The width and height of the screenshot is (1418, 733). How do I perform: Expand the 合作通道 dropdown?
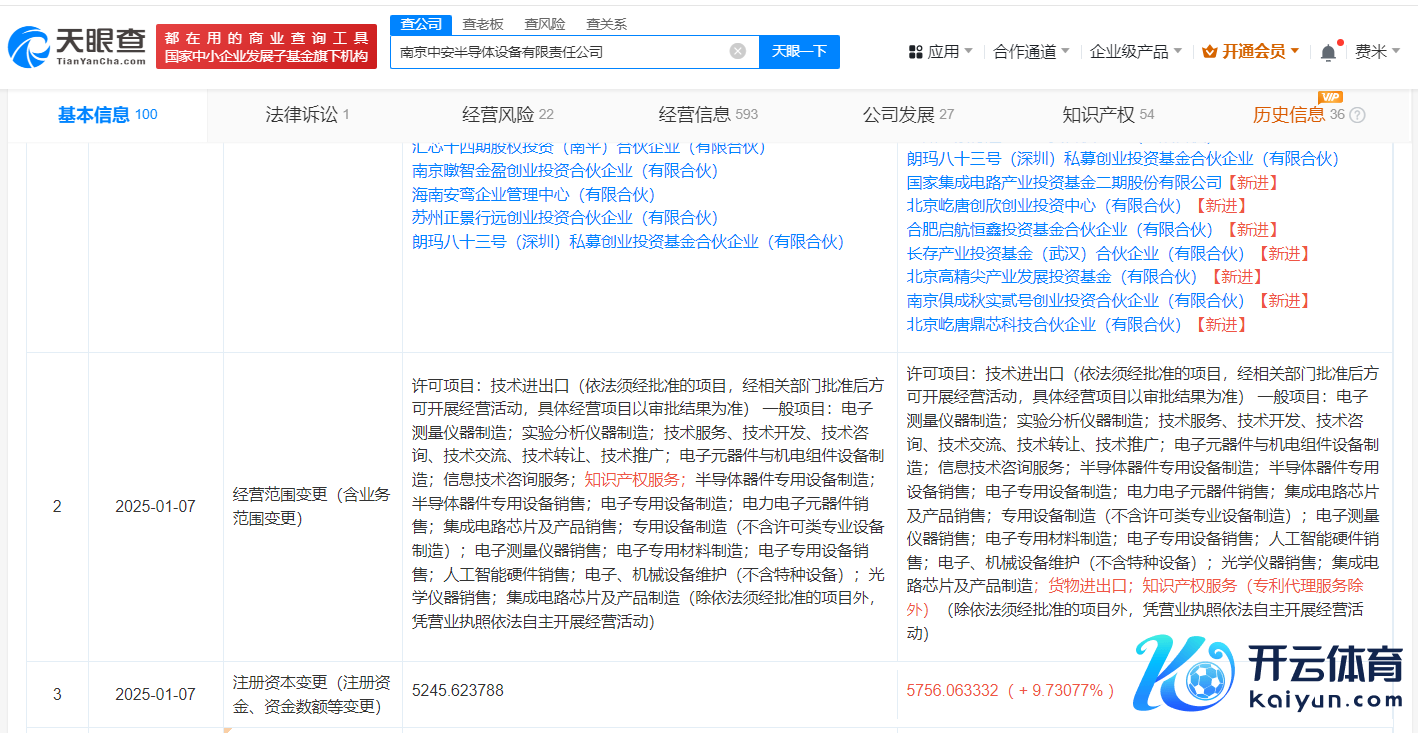coord(1031,52)
